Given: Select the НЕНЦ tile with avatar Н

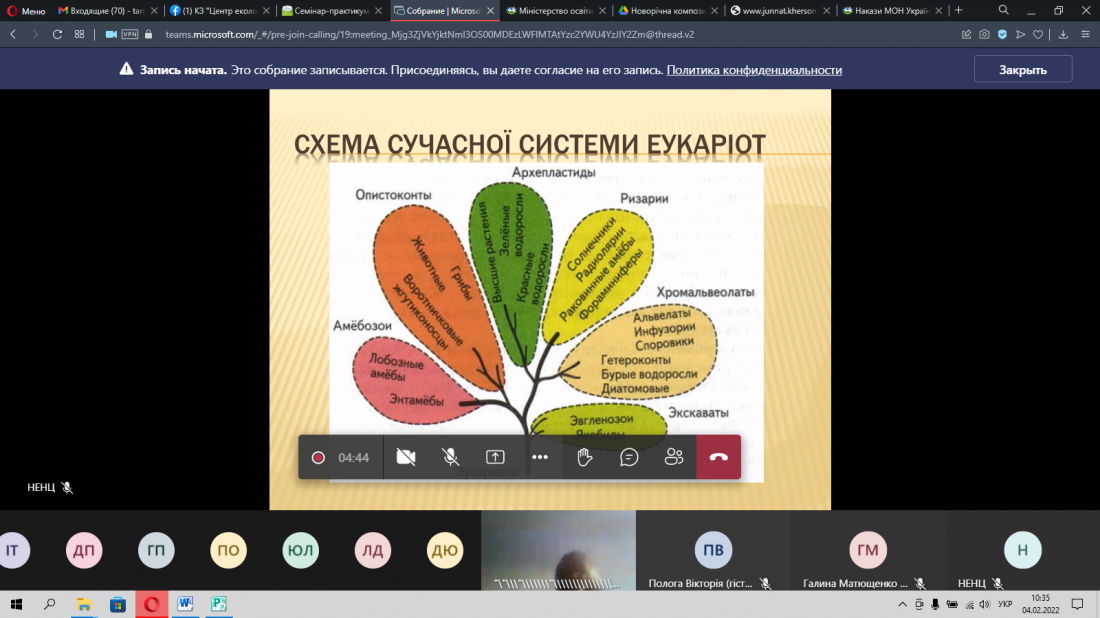Looking at the screenshot, I should [1022, 550].
